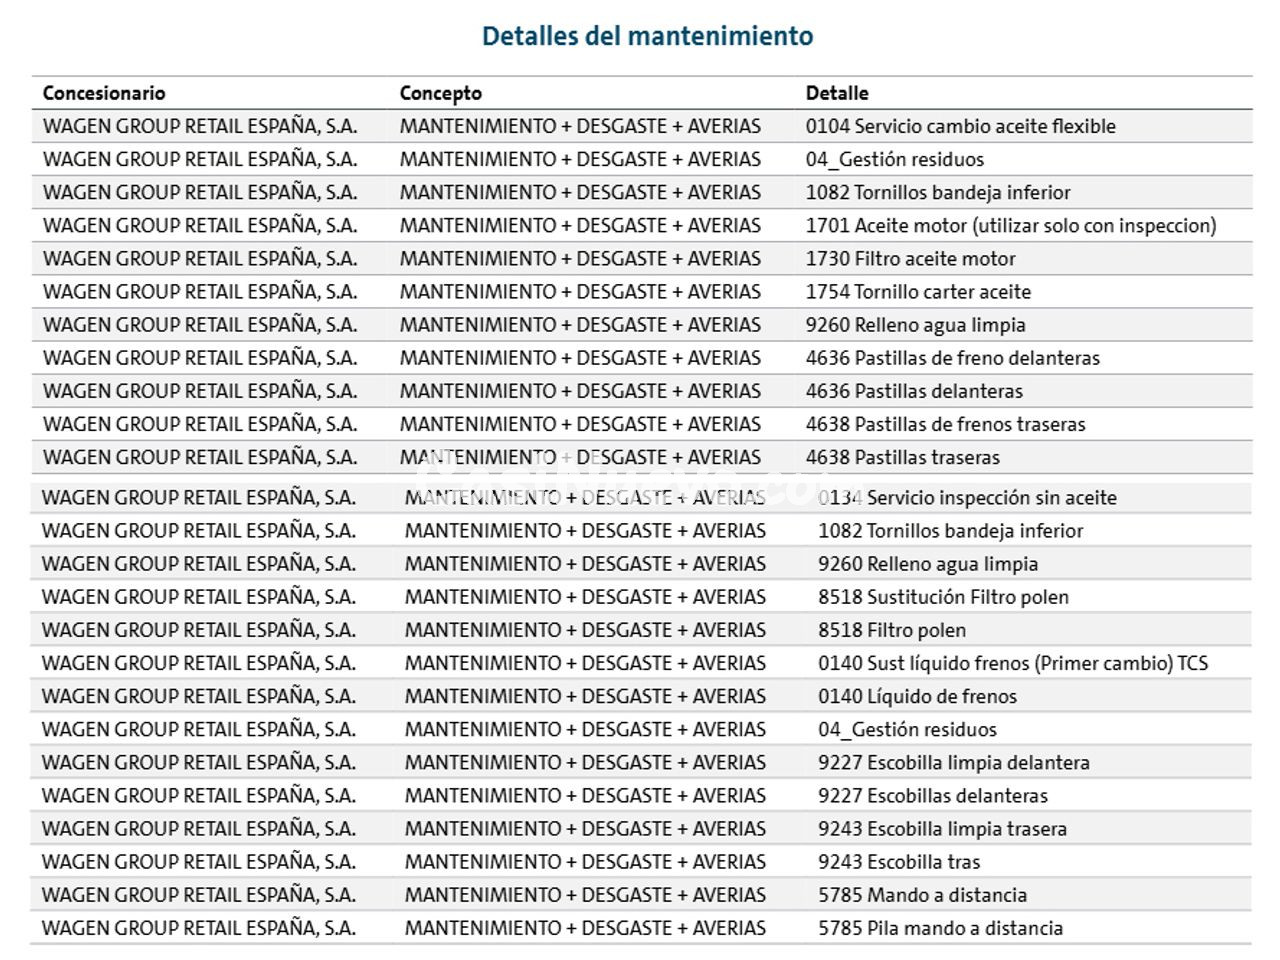Click '4638 Pastillas de frenos traseras' cell
The width and height of the screenshot is (1280, 960).
(x=945, y=423)
